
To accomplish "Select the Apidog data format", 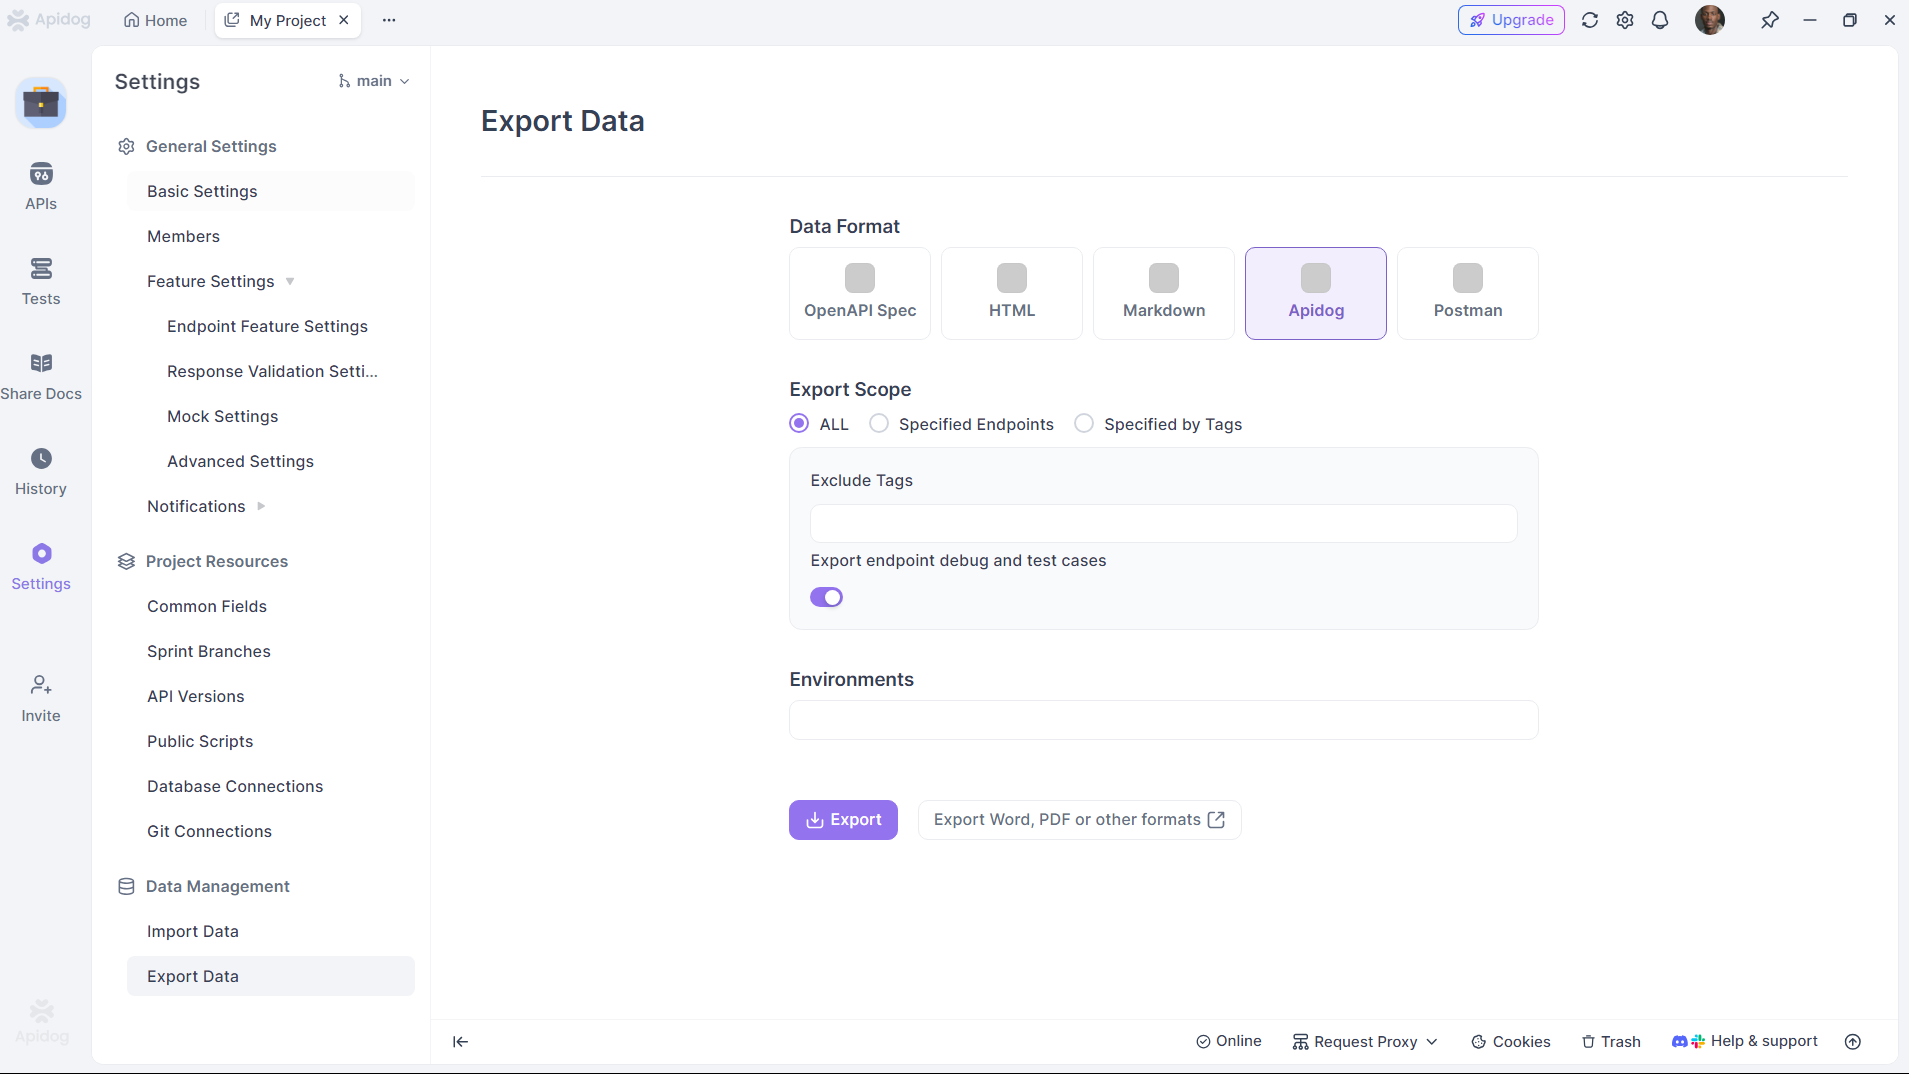I will click(1316, 293).
